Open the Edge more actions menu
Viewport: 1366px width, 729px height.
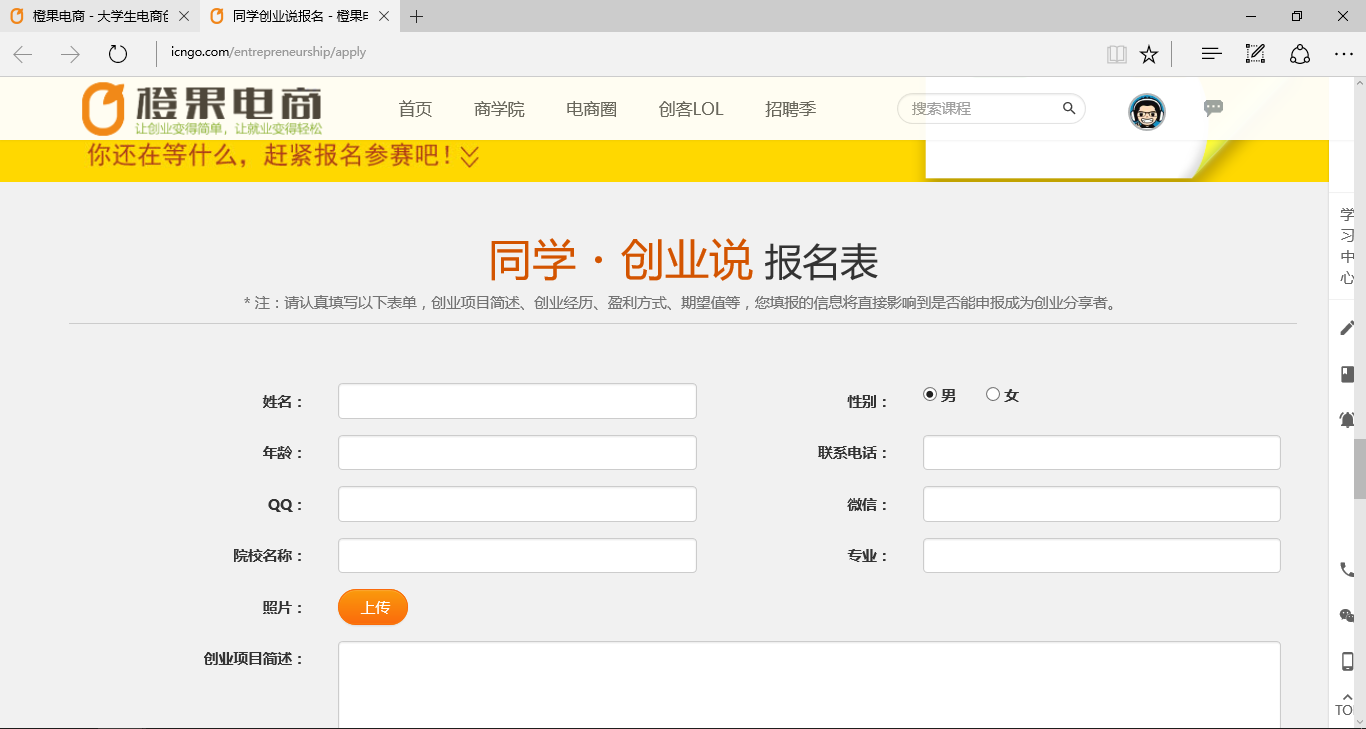[x=1343, y=54]
